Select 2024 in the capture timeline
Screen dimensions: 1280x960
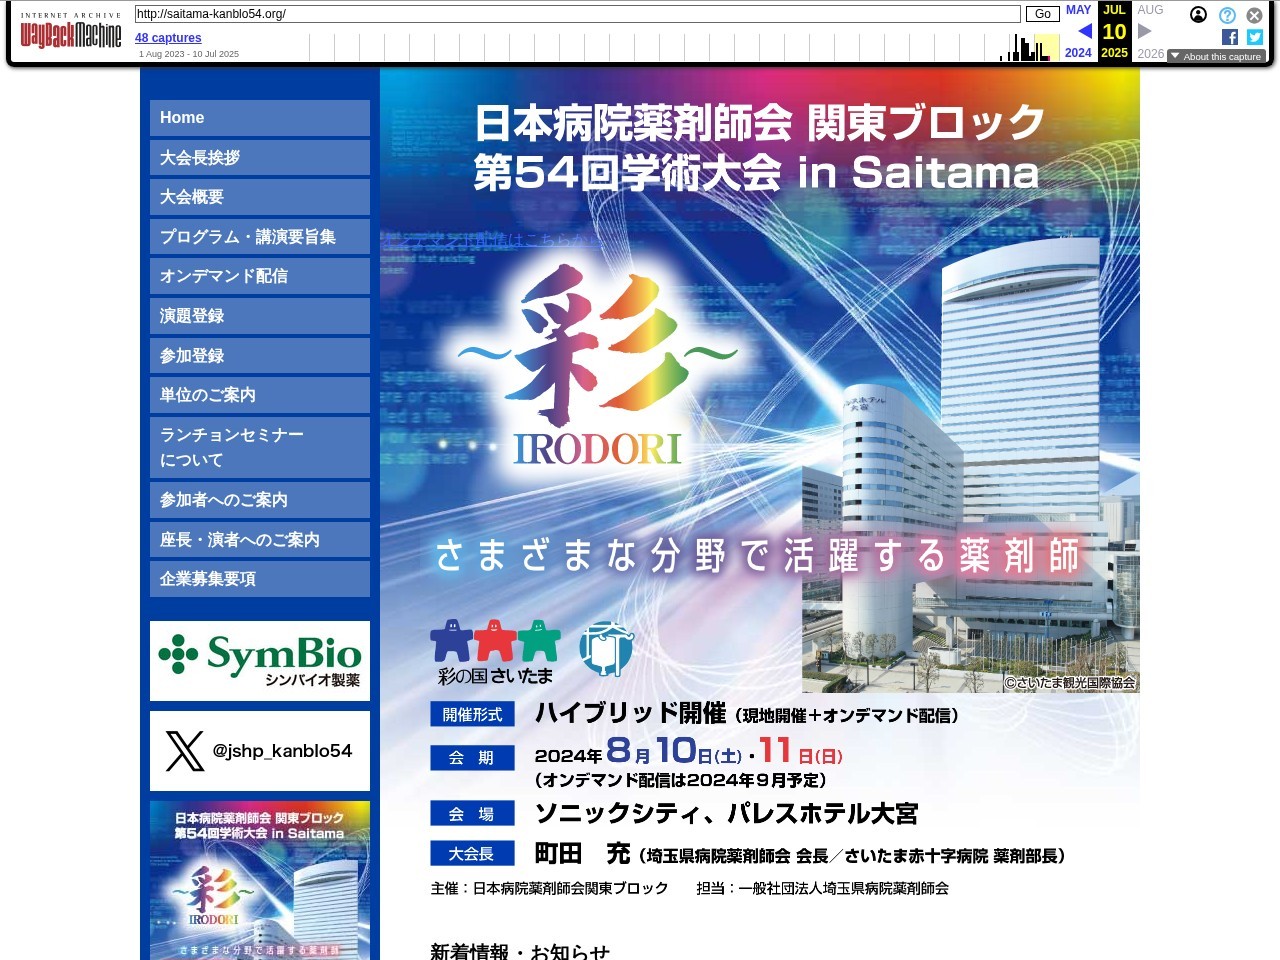pos(1078,53)
